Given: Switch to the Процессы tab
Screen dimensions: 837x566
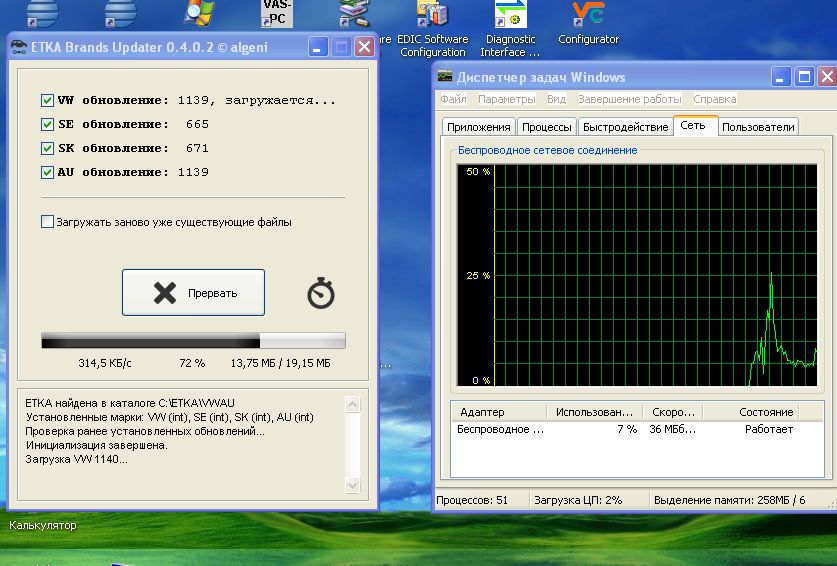Looking at the screenshot, I should (547, 127).
